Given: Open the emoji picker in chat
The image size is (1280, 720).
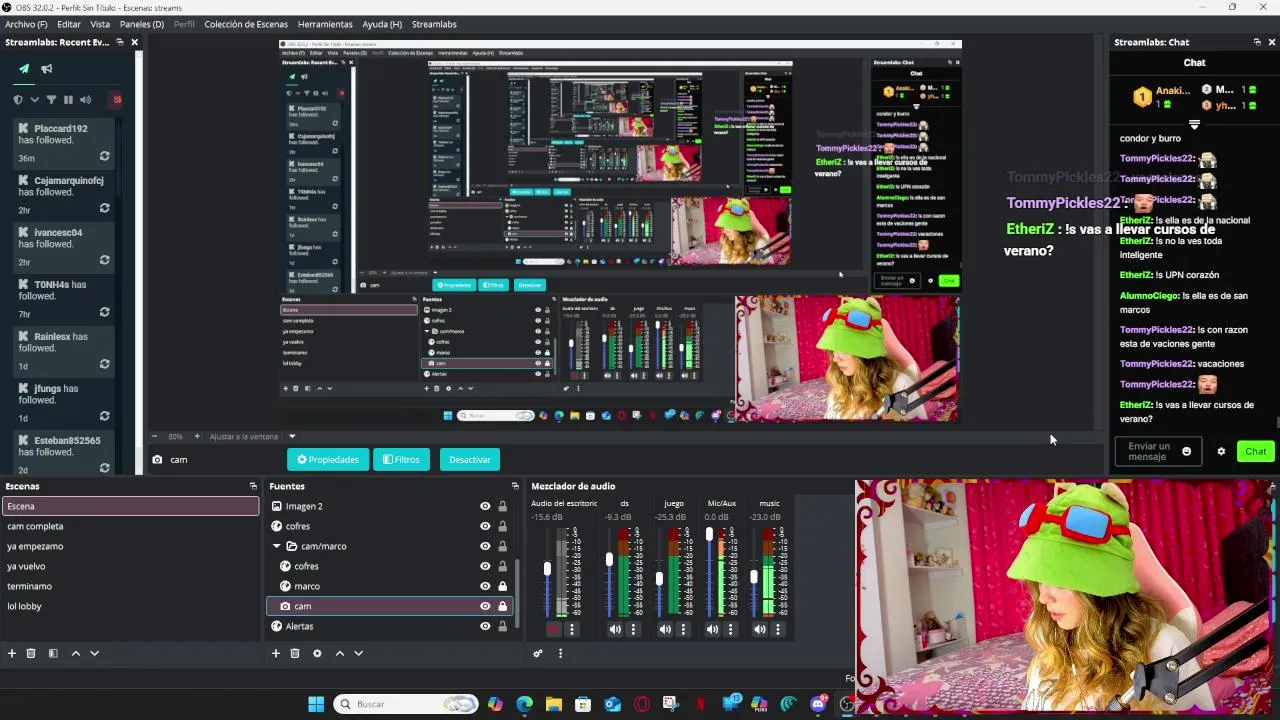Looking at the screenshot, I should (1187, 451).
